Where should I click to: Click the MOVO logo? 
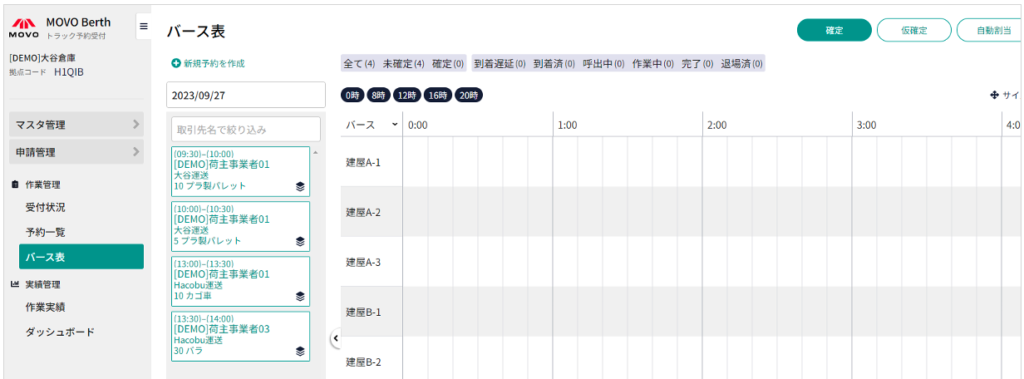[25, 28]
